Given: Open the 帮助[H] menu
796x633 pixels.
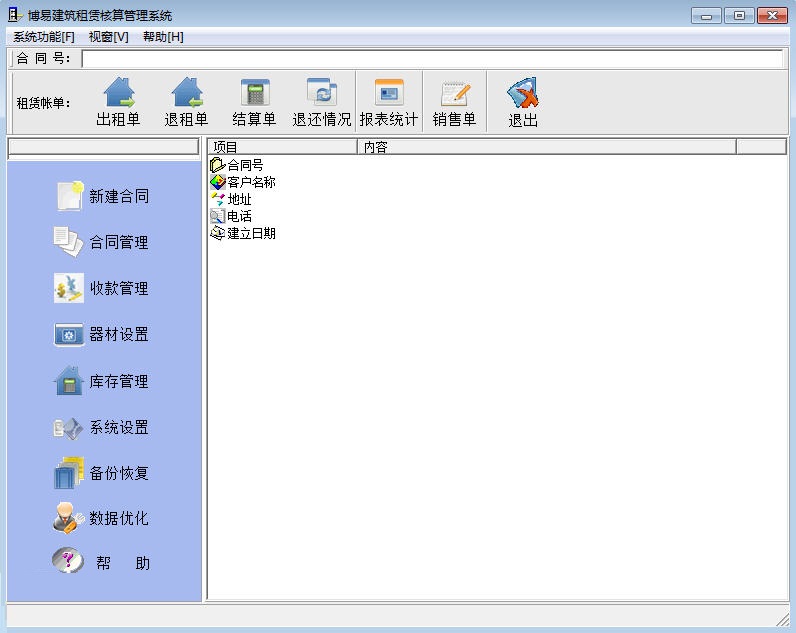Looking at the screenshot, I should [163, 37].
